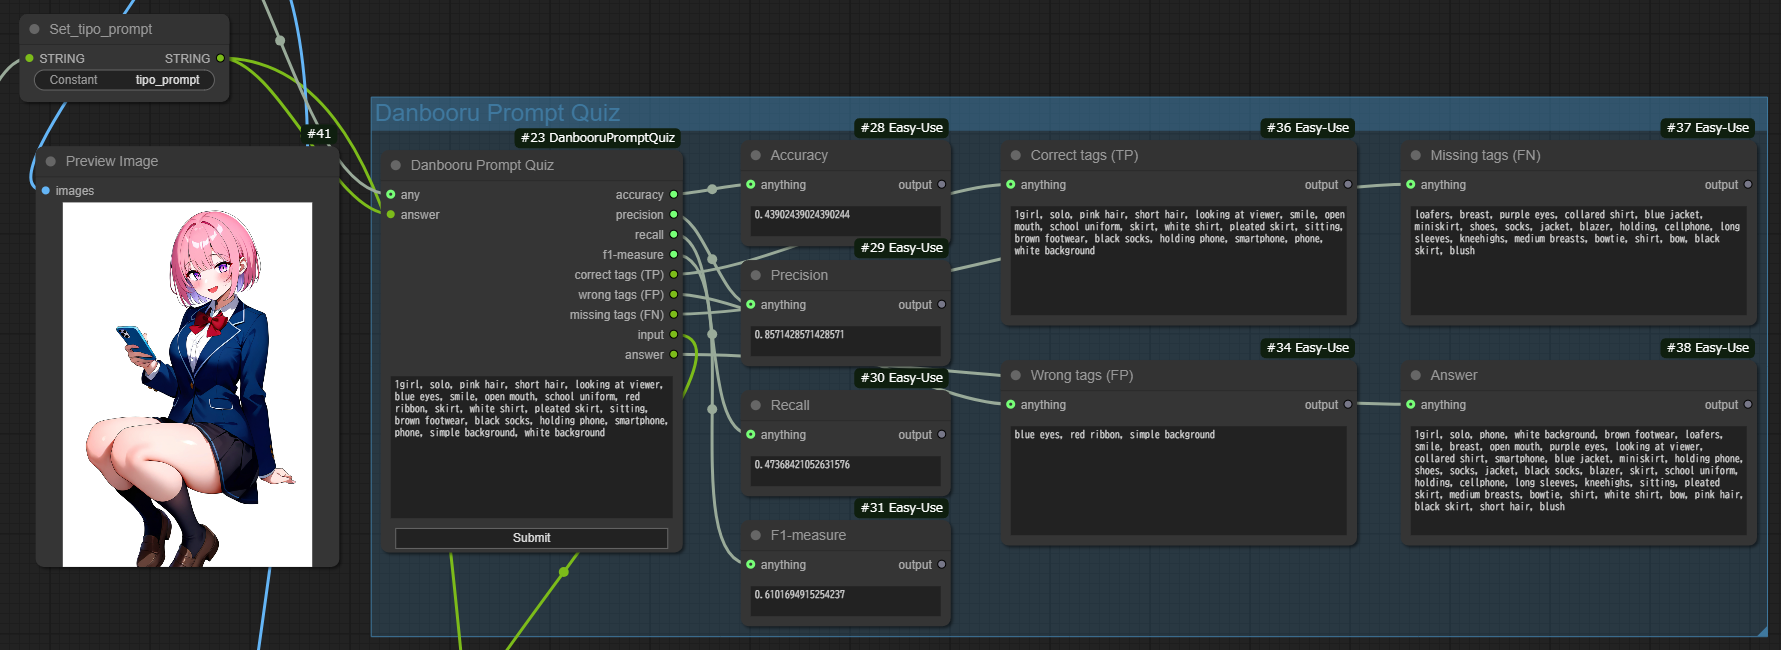This screenshot has width=1781, height=650.
Task: Collapse the Danbooru Prompt Quiz node dot
Action: click(x=396, y=165)
